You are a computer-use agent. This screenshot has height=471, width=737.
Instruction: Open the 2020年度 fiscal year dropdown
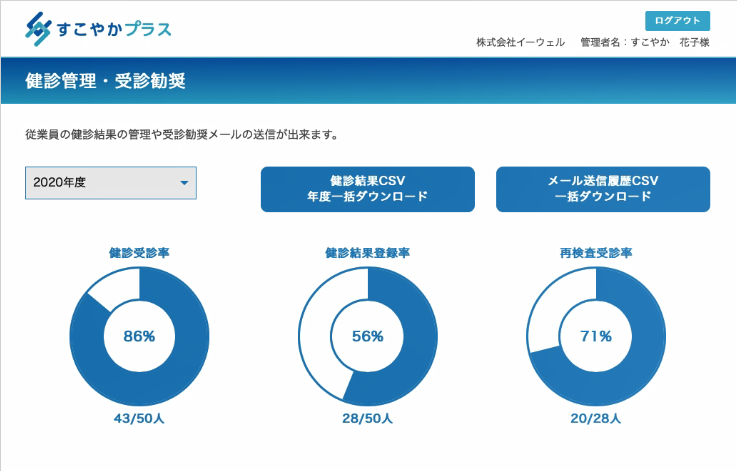tap(110, 183)
